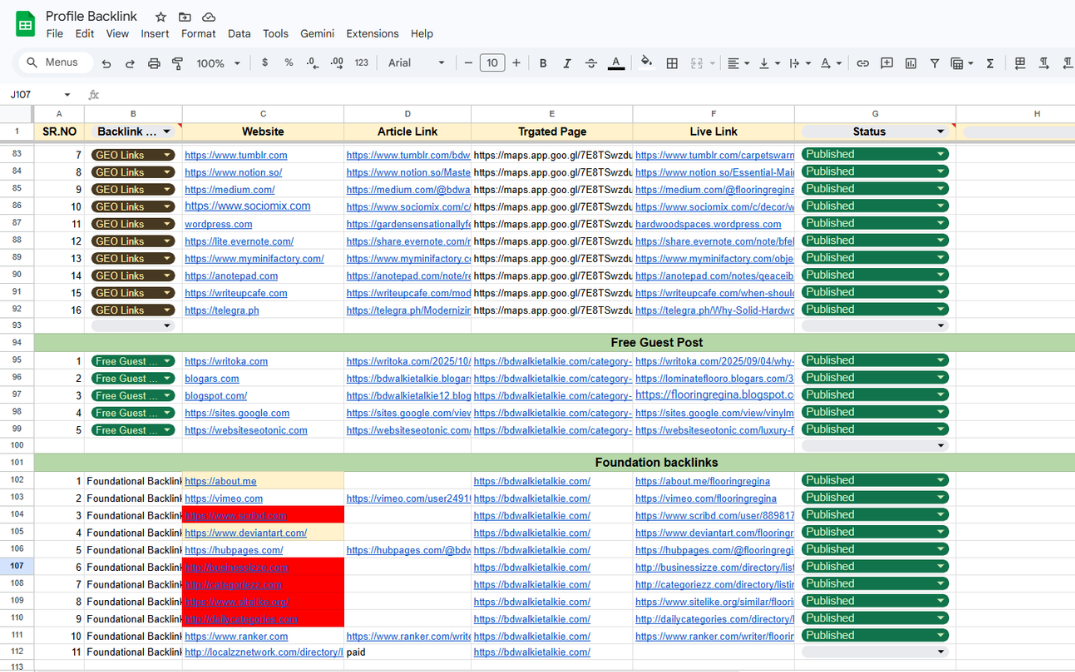Viewport: 1075px width, 672px height.
Task: Open the Fill color picker
Action: tap(647, 63)
